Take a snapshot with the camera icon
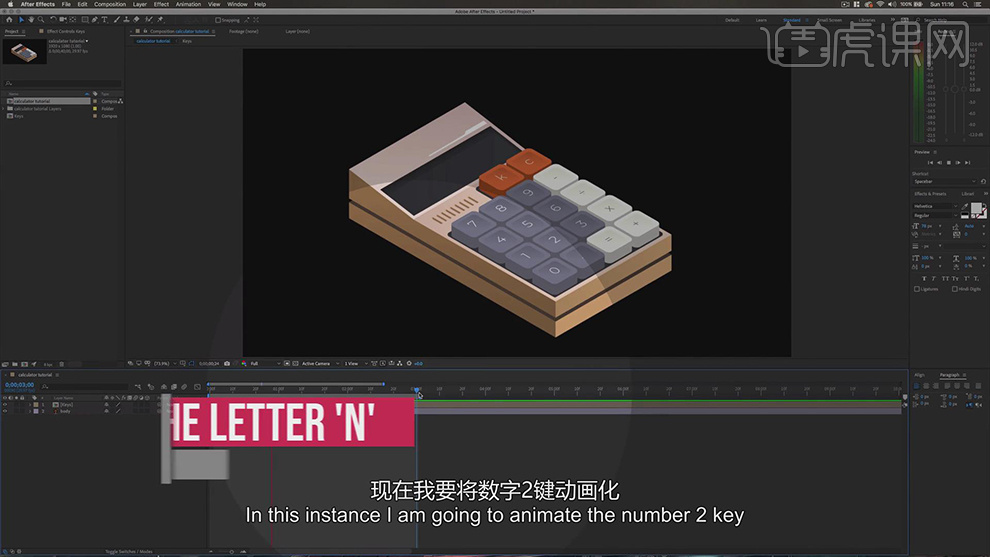 [x=227, y=364]
